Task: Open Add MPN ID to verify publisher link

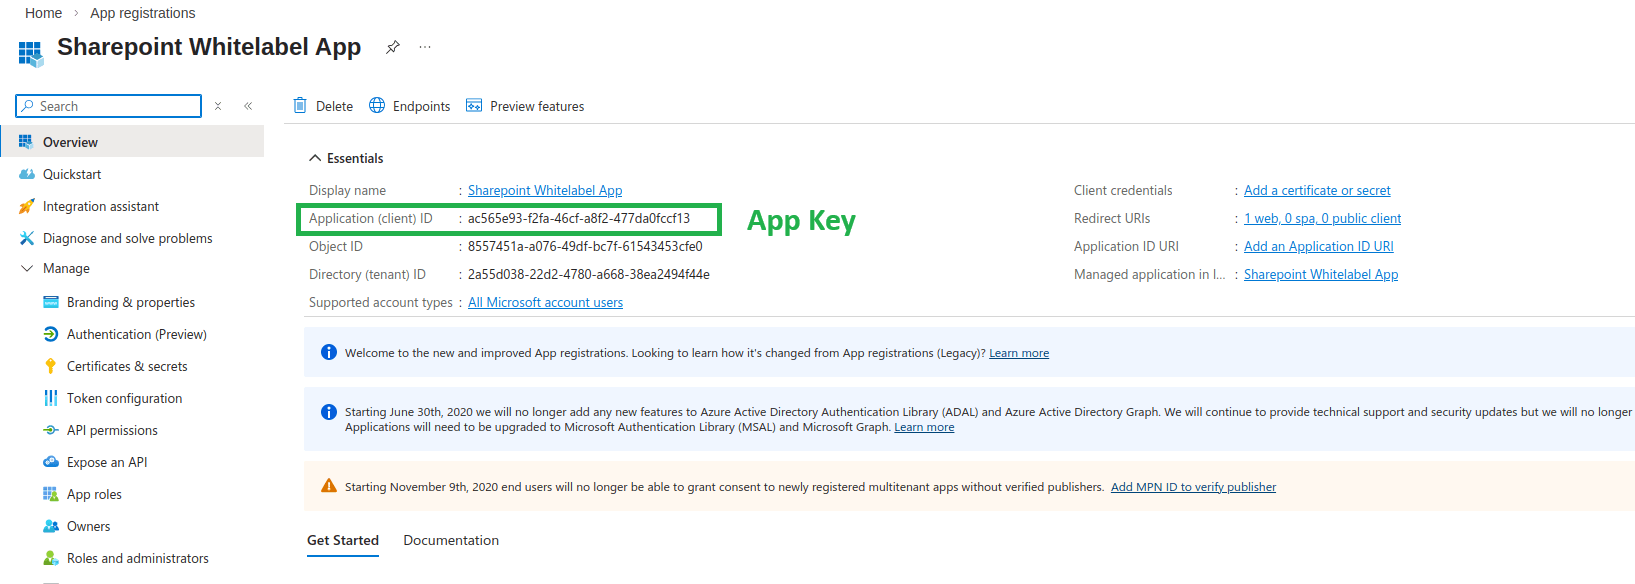Action: (x=1193, y=487)
